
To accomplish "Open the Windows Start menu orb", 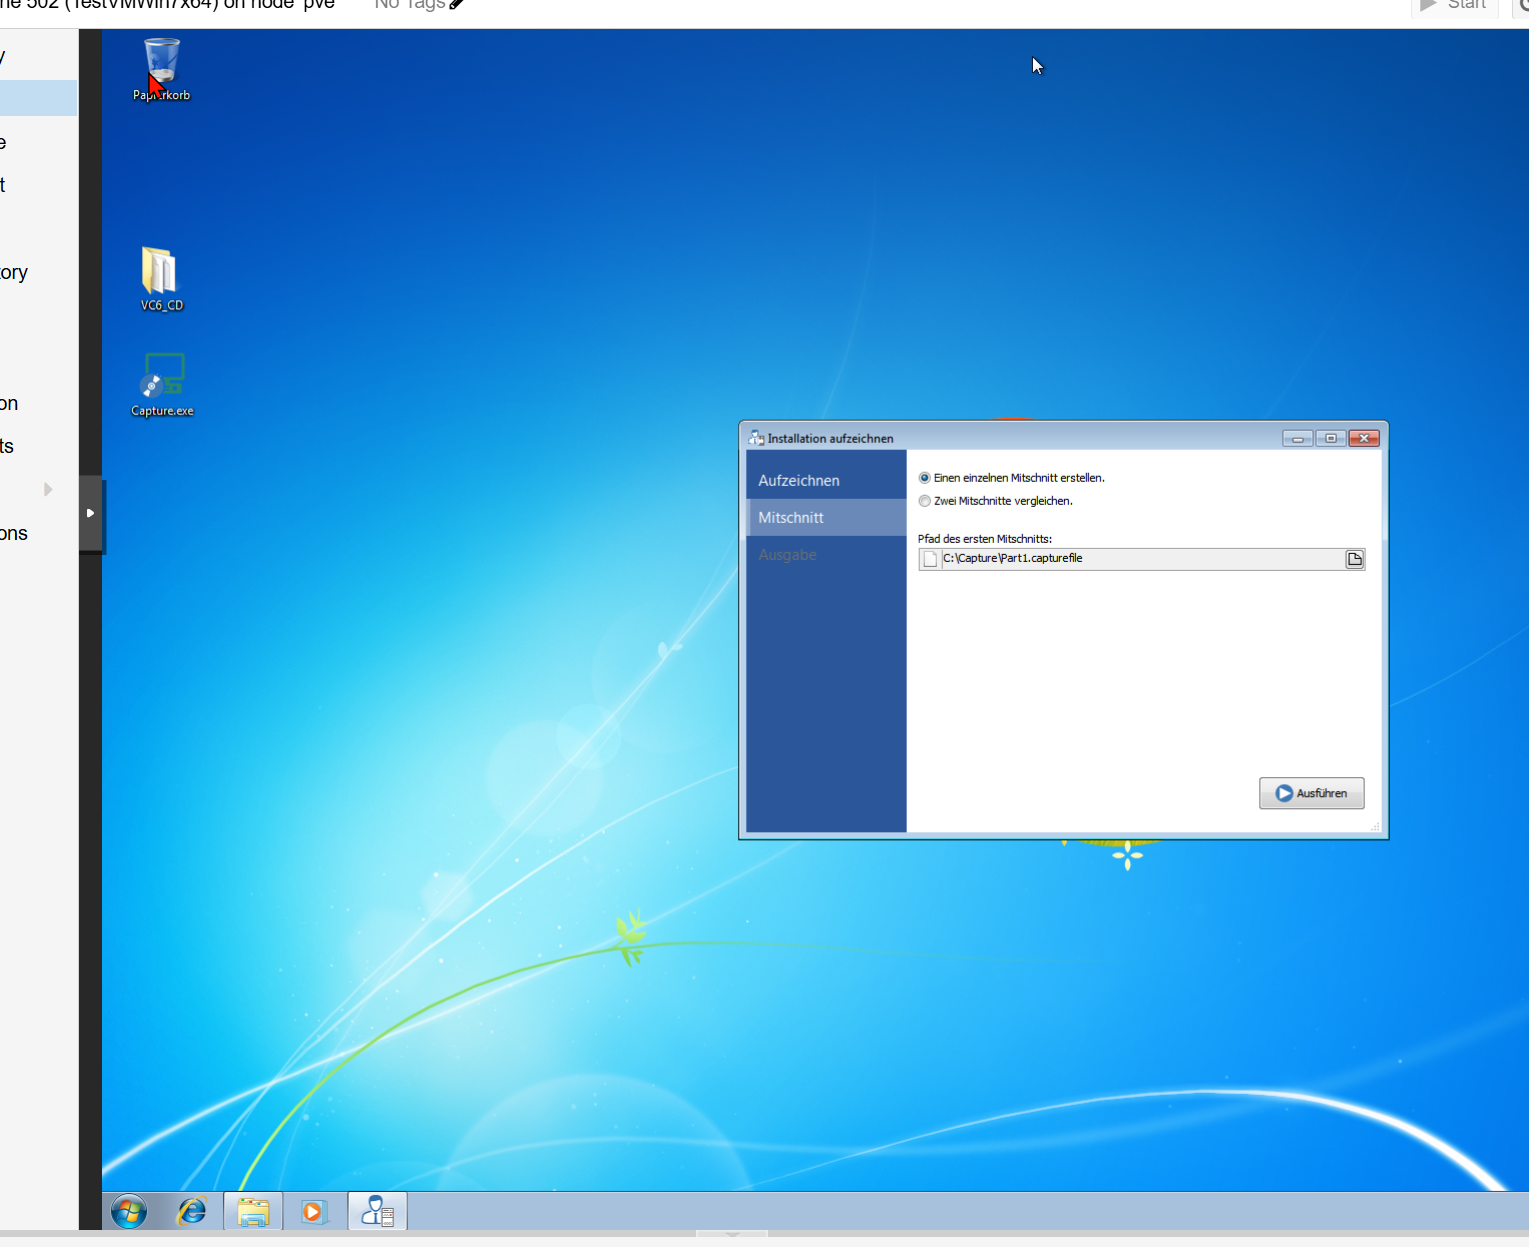I will click(x=129, y=1212).
